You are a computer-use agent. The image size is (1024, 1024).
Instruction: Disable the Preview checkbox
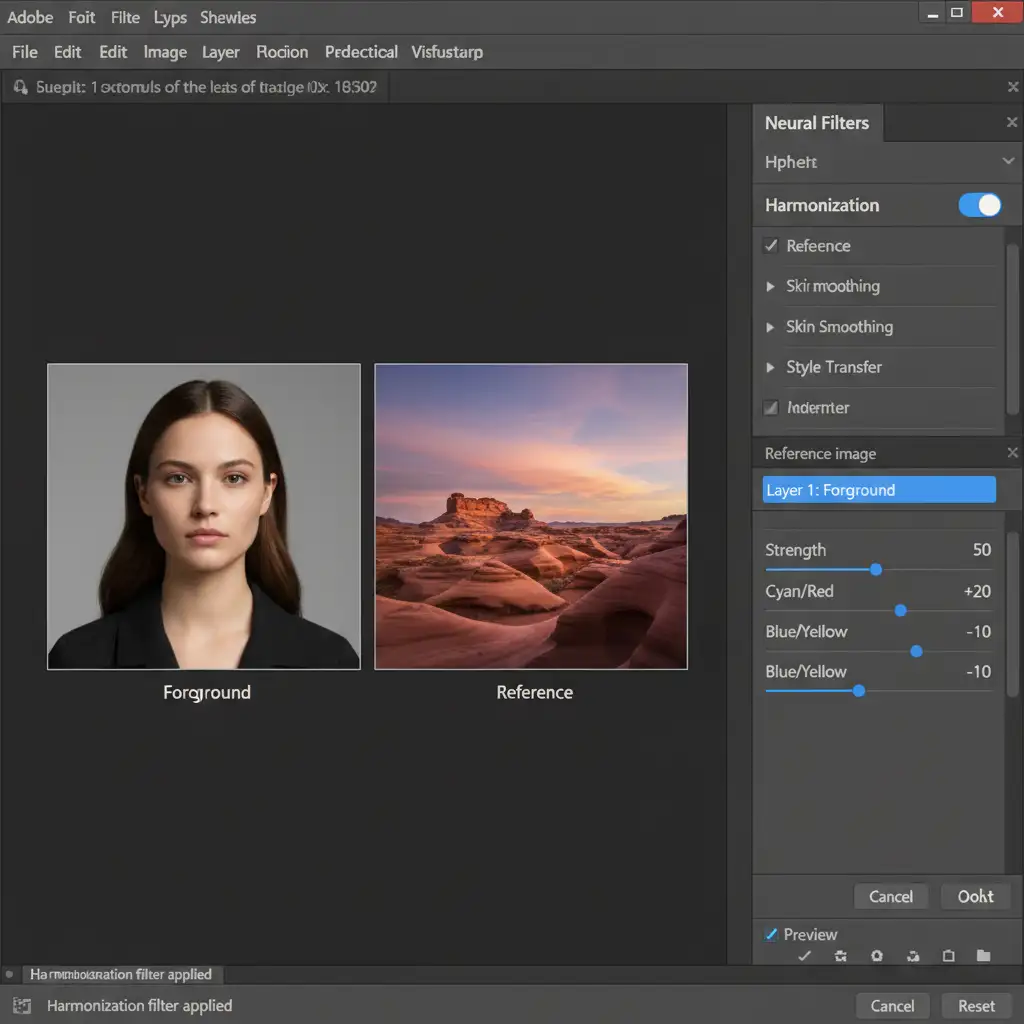[771, 935]
